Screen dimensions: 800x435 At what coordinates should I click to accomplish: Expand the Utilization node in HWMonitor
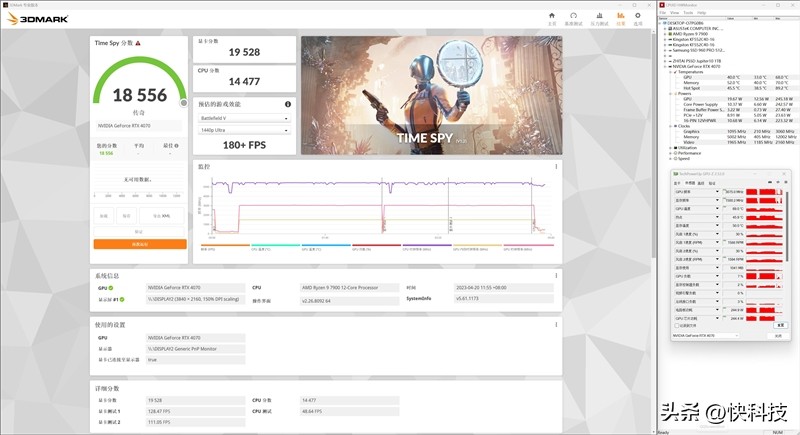(x=671, y=148)
